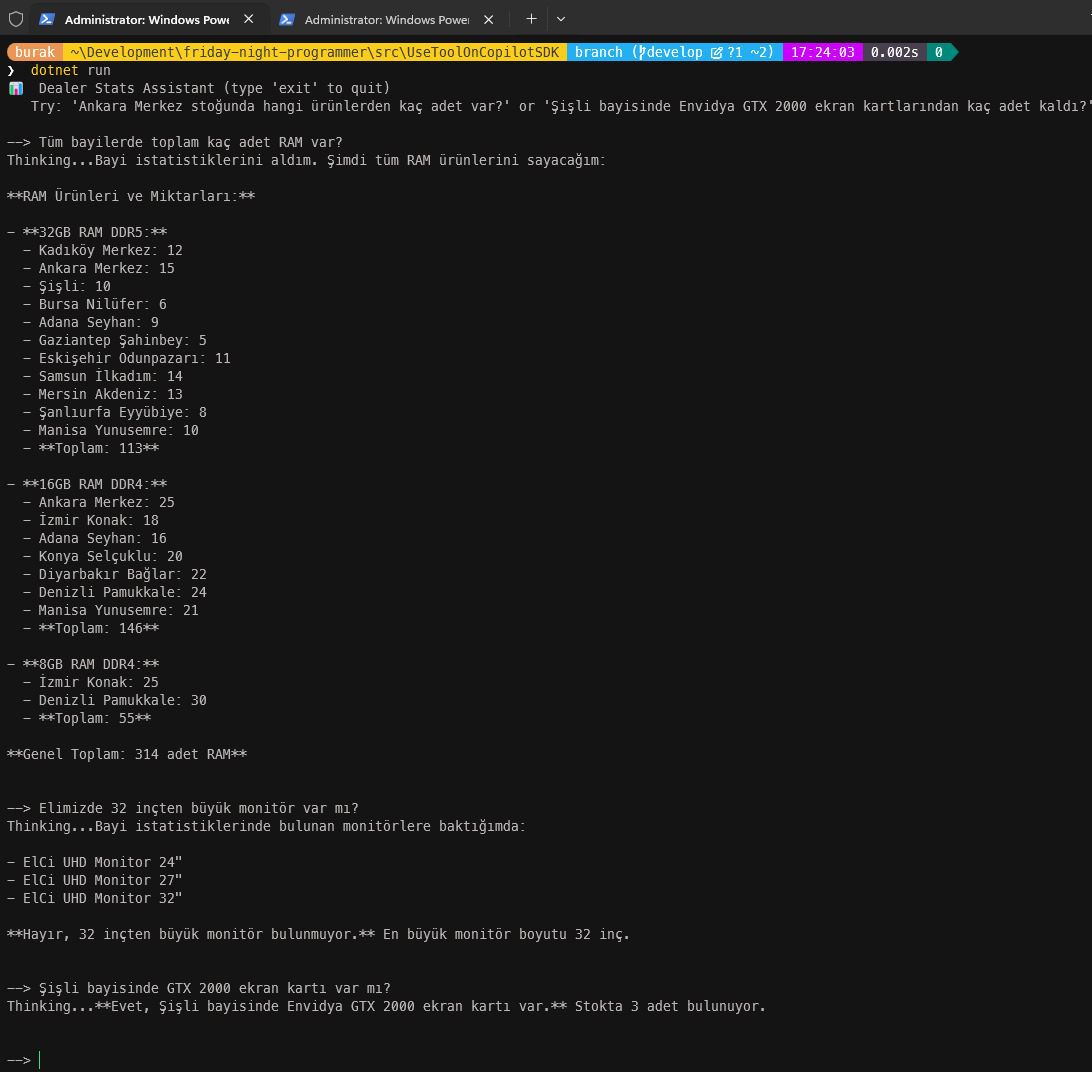Viewport: 1092px width, 1072px height.
Task: Close the first Windows PowerShell tab
Action: pyautogui.click(x=248, y=19)
